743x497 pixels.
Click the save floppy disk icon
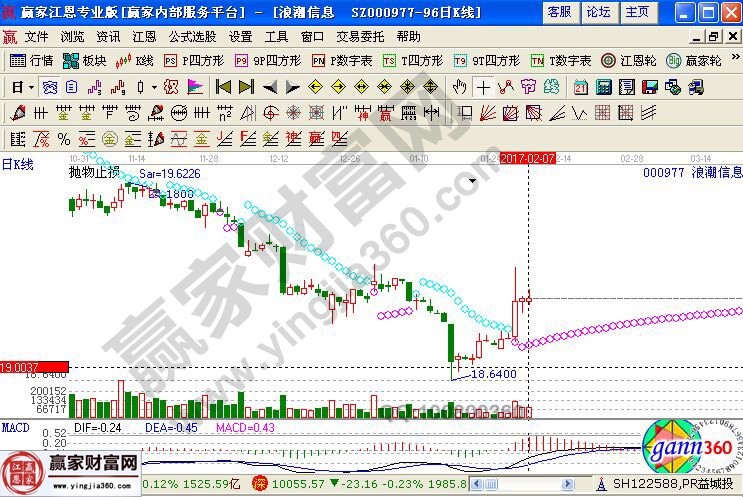pos(651,87)
